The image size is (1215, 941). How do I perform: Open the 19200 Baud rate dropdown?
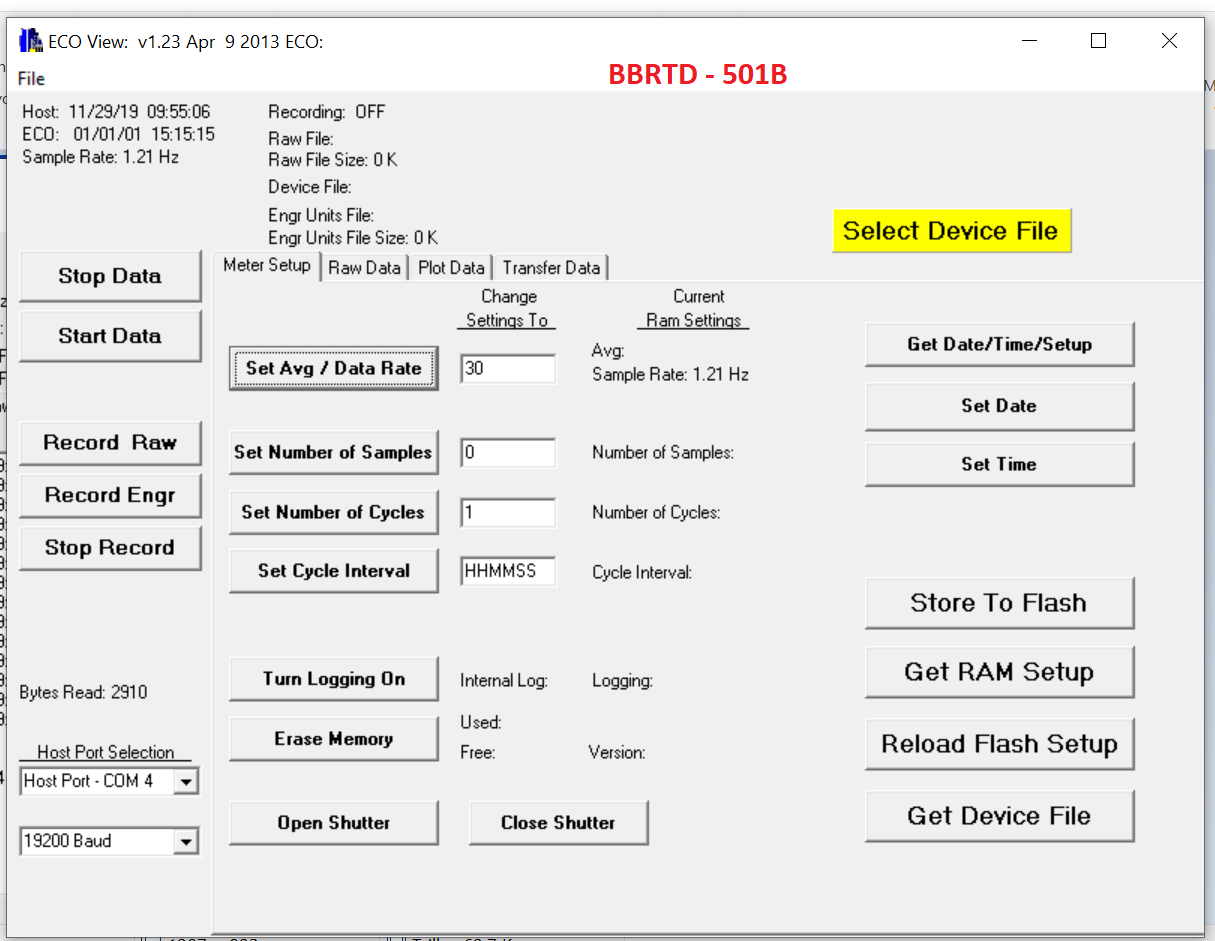point(186,842)
